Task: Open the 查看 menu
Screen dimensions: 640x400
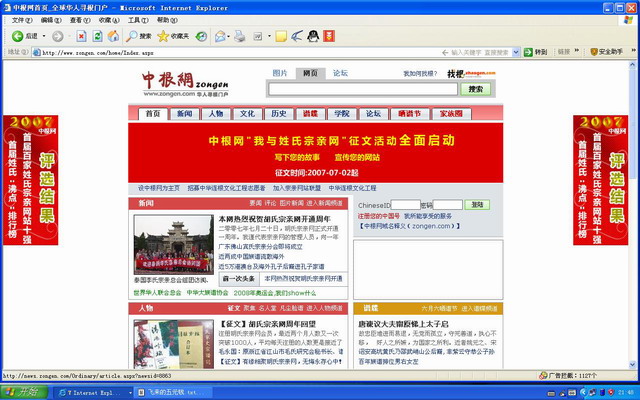Action: [x=80, y=20]
